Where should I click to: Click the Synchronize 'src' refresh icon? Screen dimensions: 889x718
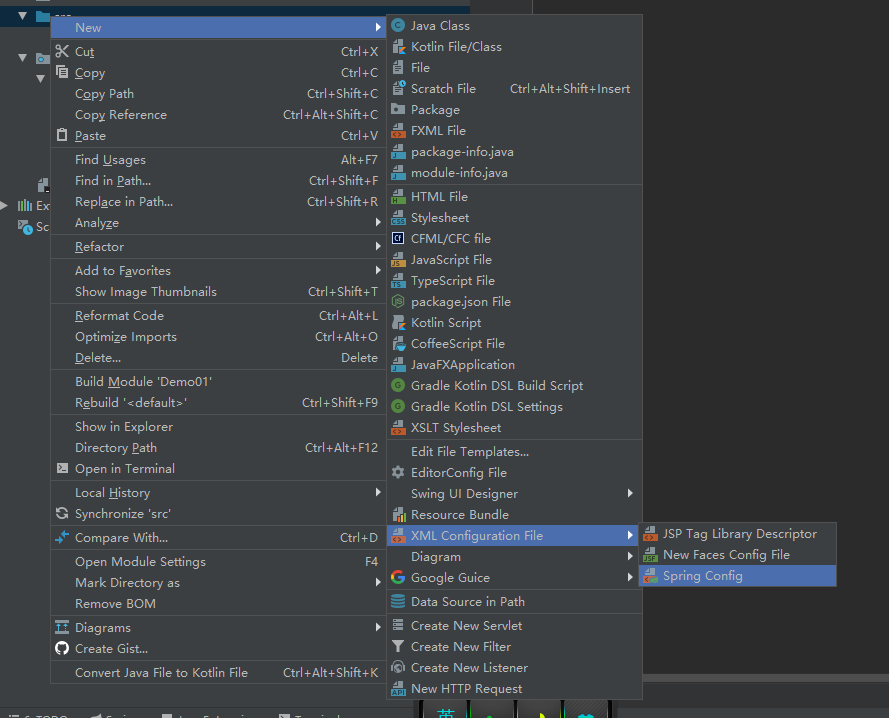point(62,513)
